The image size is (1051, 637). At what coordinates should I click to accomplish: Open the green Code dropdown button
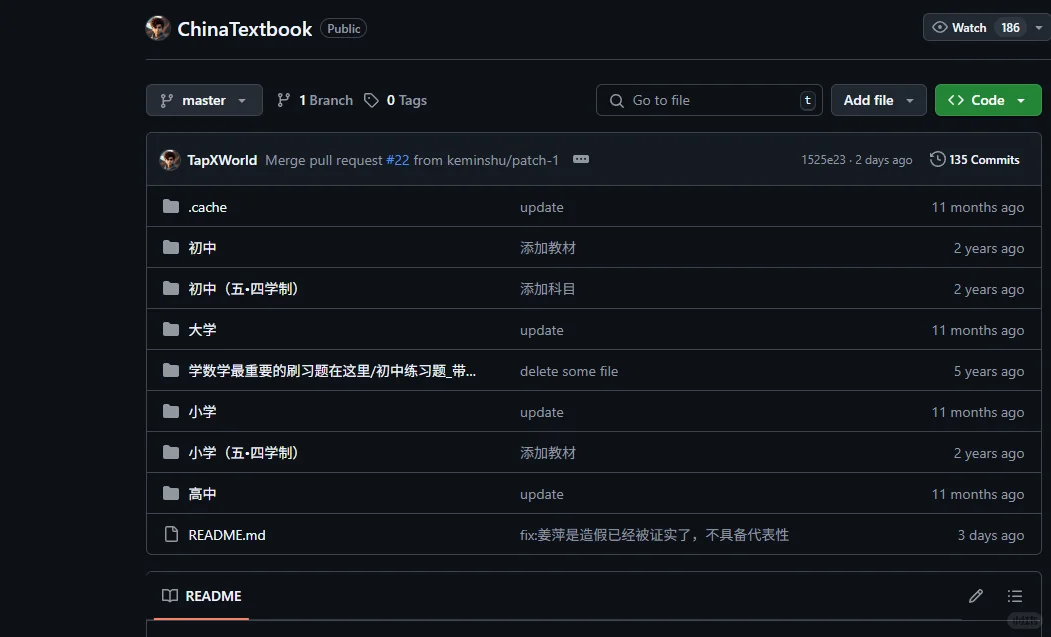pyautogui.click(x=988, y=100)
